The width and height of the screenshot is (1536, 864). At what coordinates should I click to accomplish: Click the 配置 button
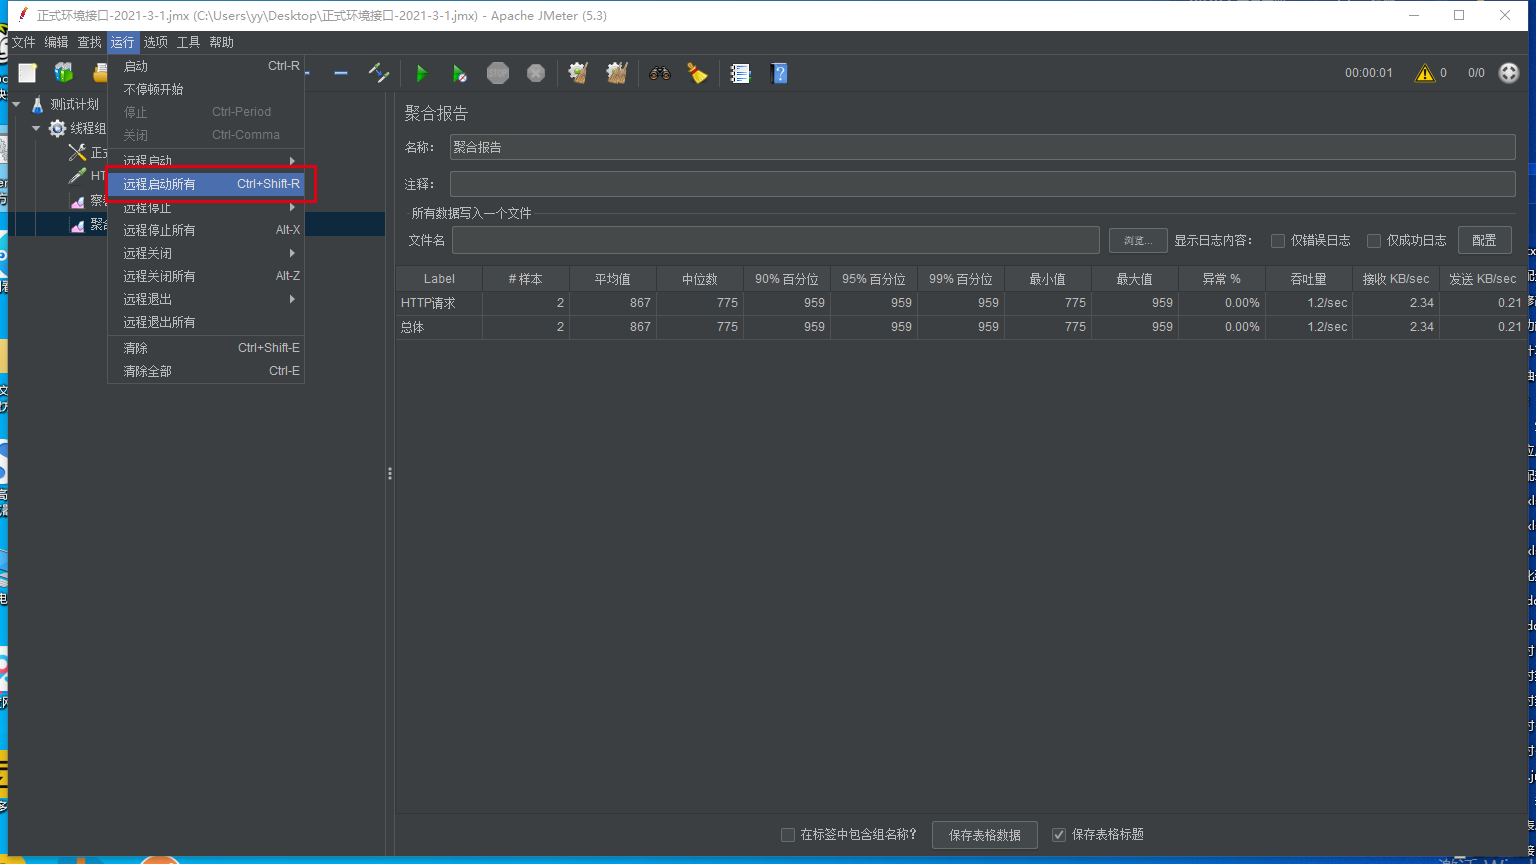click(1485, 240)
